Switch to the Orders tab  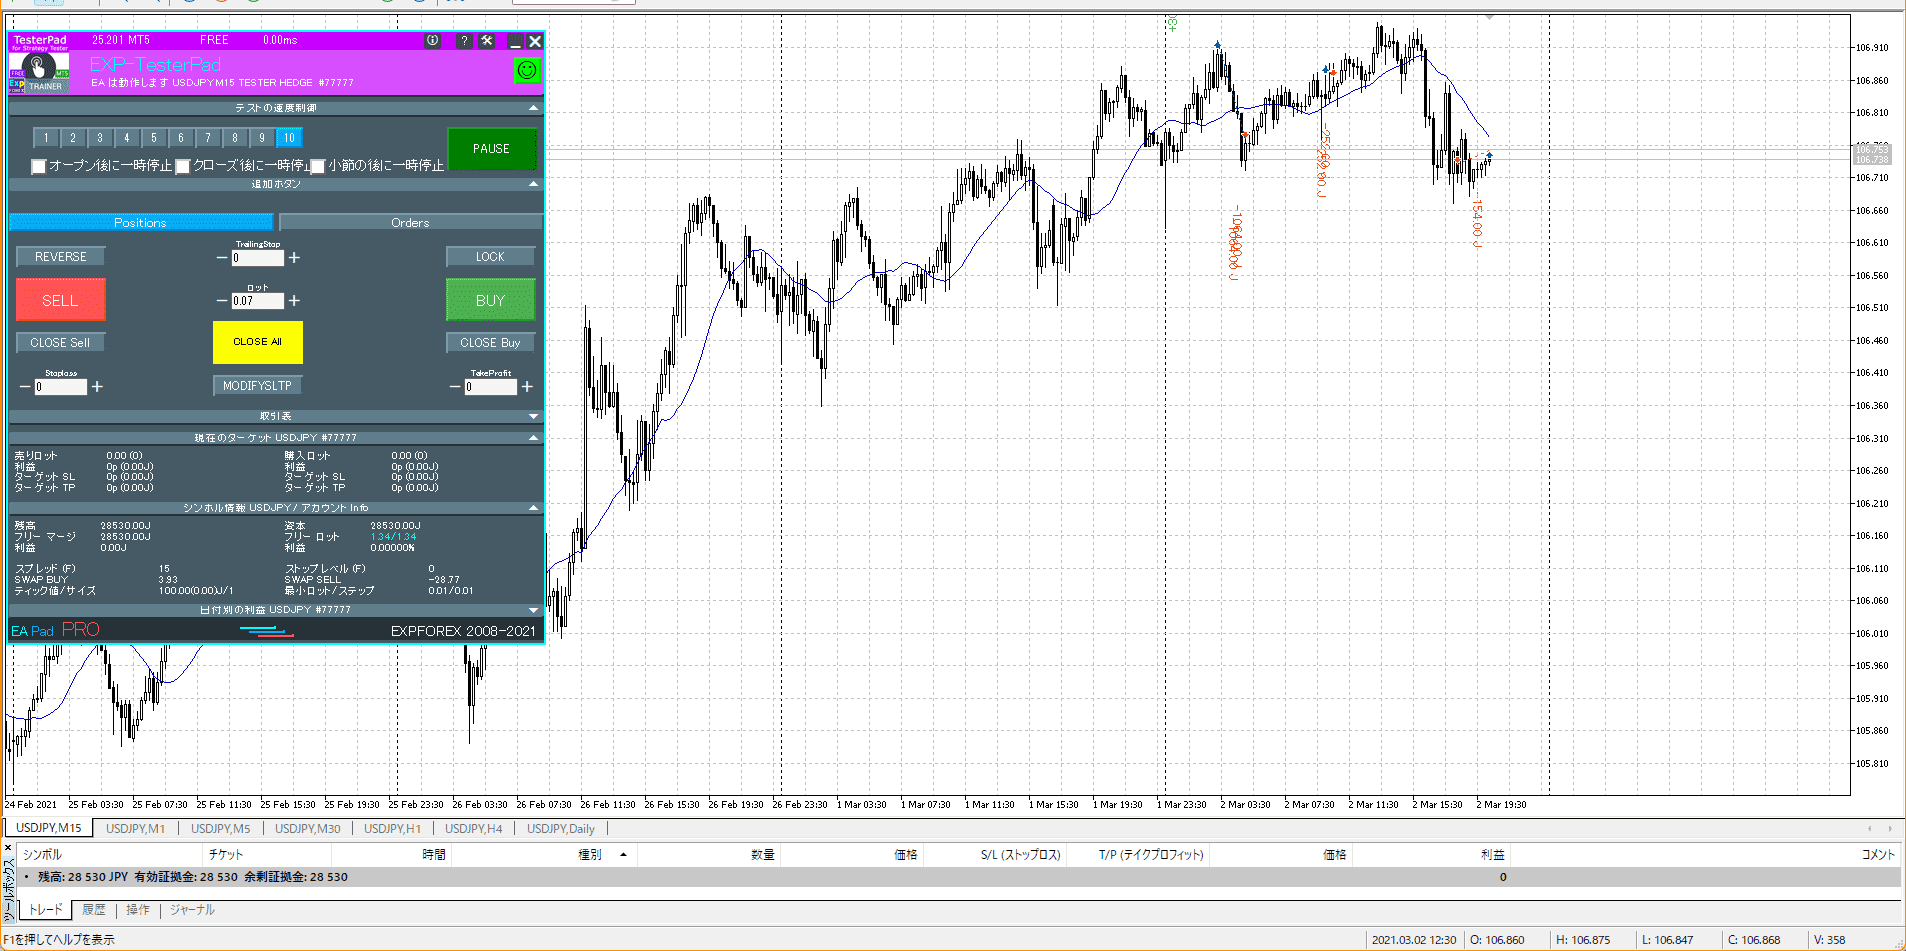[410, 223]
